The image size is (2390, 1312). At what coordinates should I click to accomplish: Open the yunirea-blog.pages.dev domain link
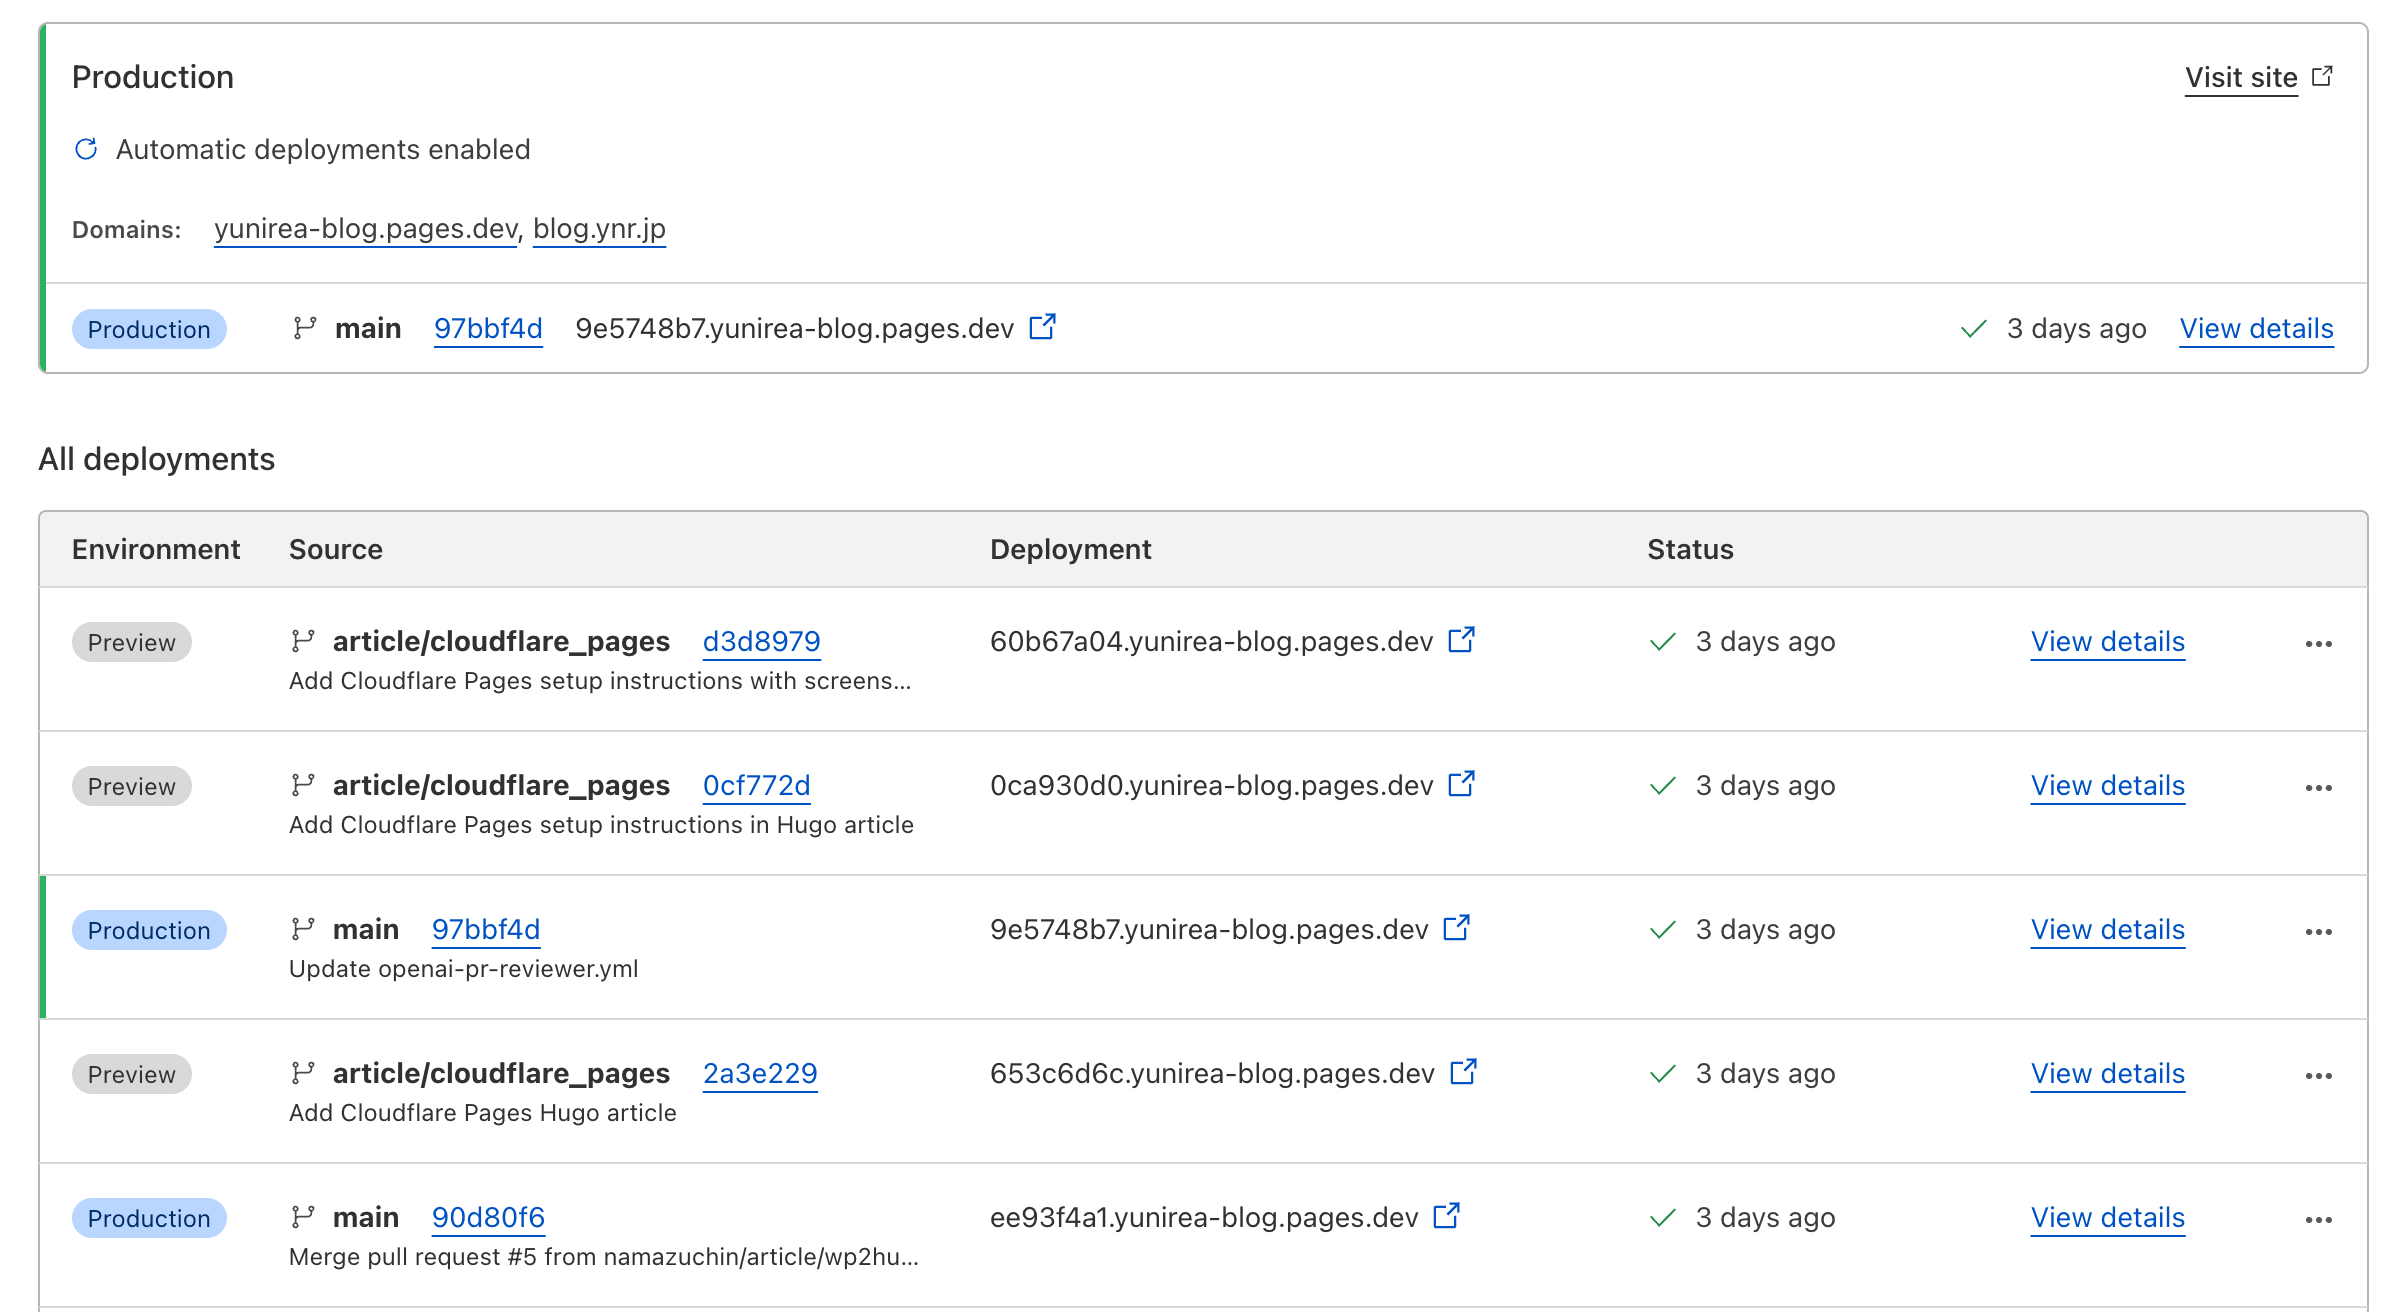[x=365, y=229]
